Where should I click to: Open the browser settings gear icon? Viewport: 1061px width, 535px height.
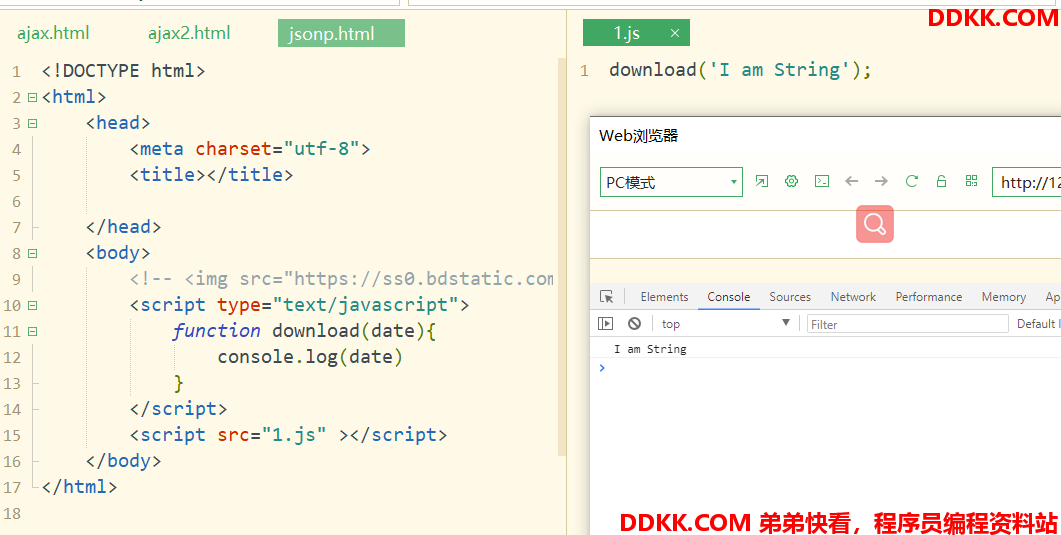(791, 181)
